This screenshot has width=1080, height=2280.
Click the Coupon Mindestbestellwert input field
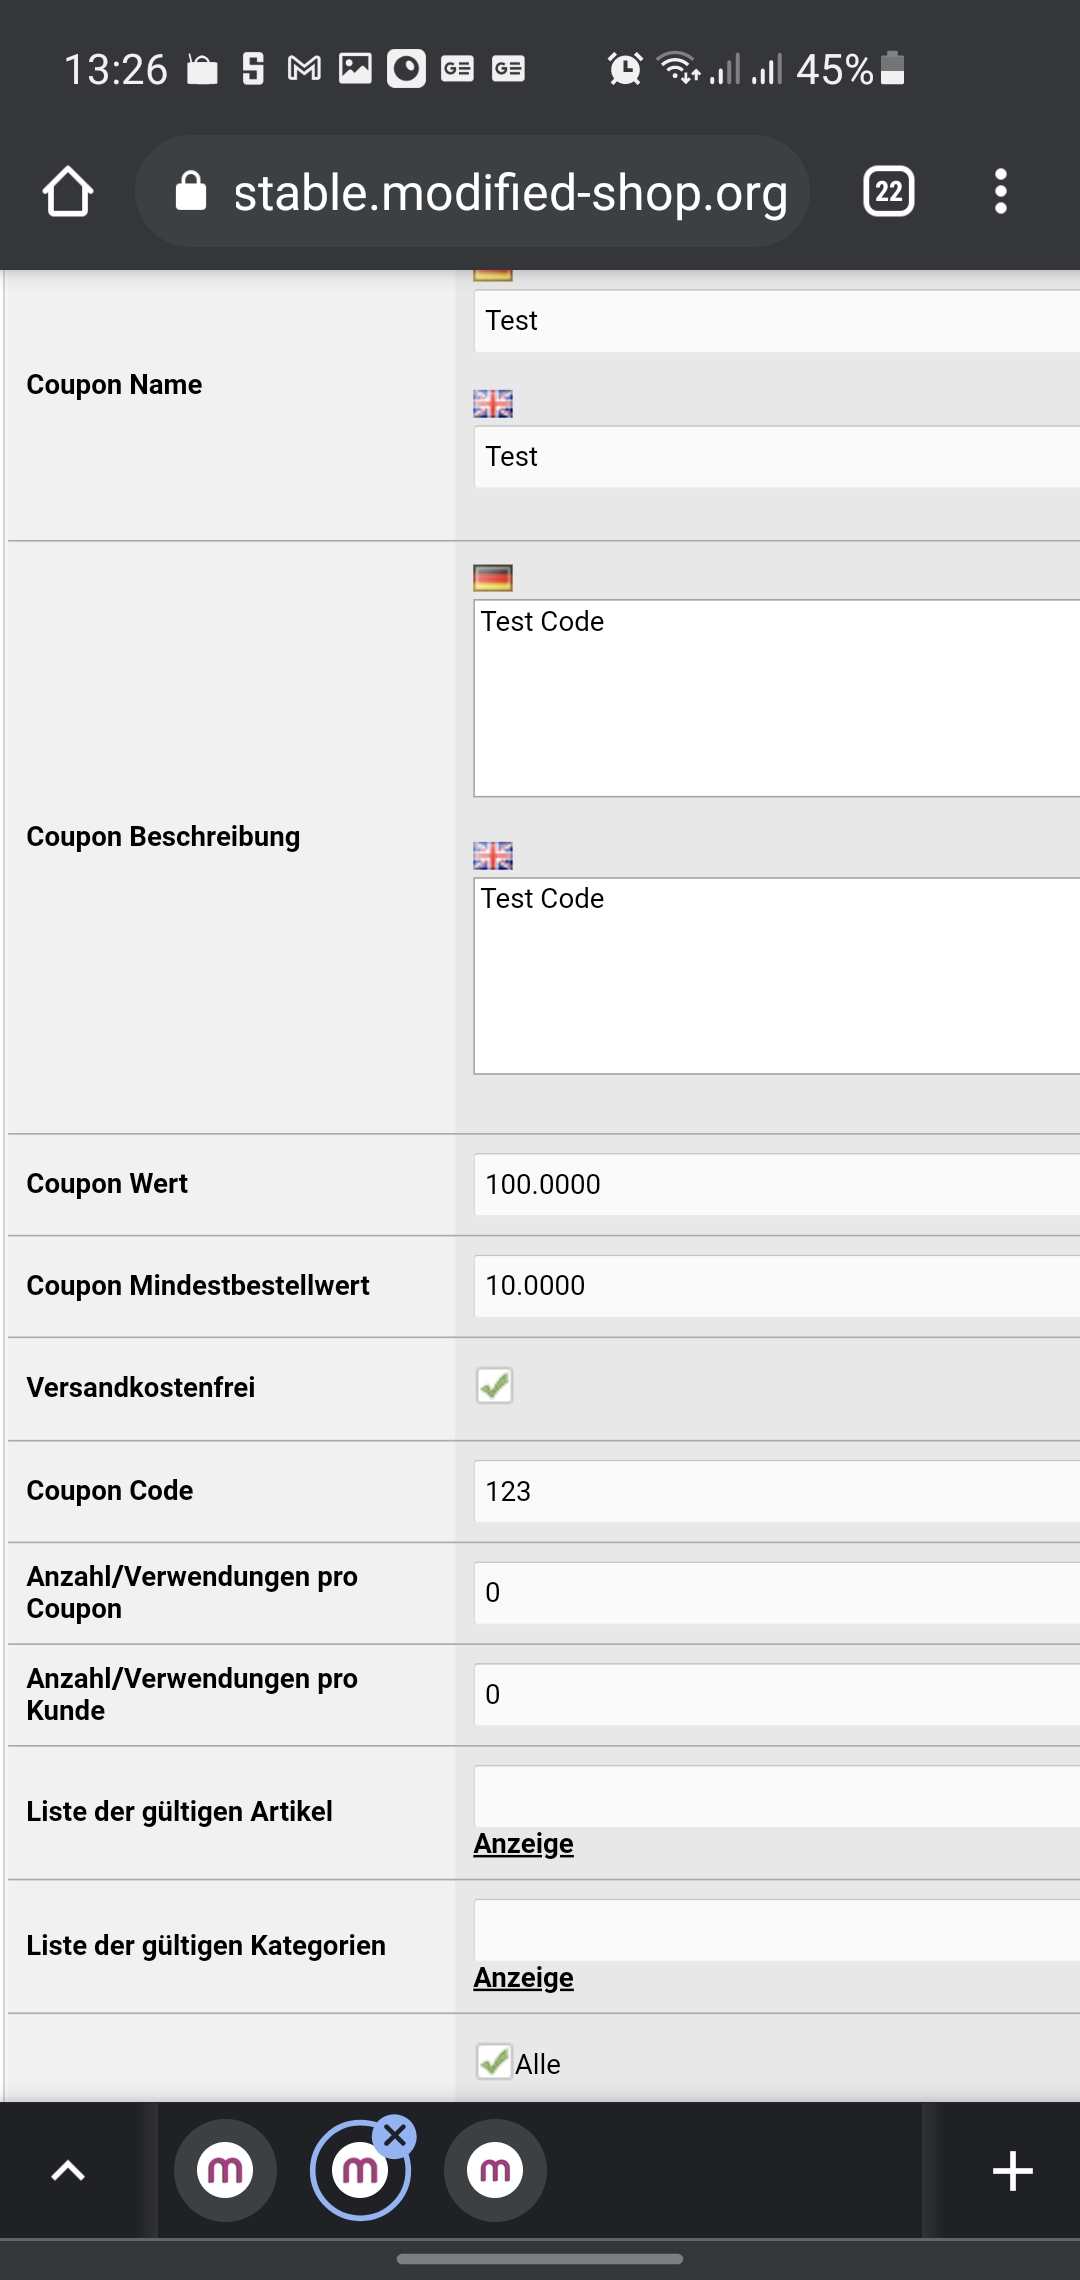point(776,1286)
